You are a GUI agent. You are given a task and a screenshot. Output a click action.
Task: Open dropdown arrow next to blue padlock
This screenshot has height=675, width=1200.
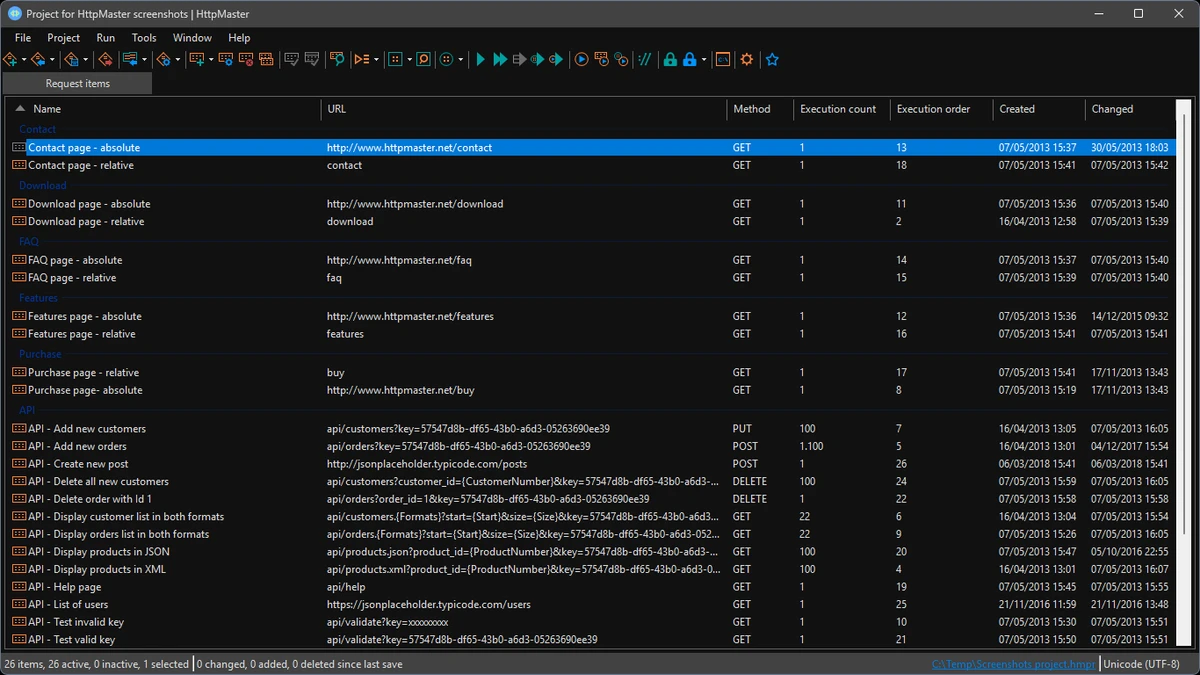(704, 60)
